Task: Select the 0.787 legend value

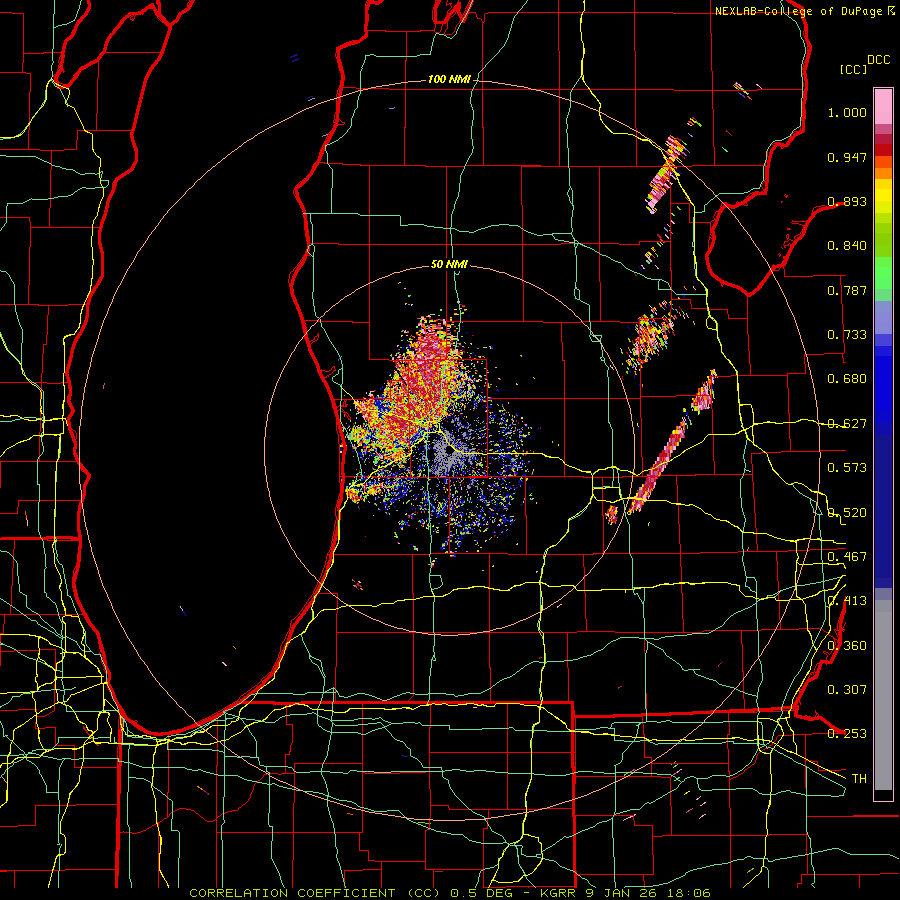Action: (847, 290)
